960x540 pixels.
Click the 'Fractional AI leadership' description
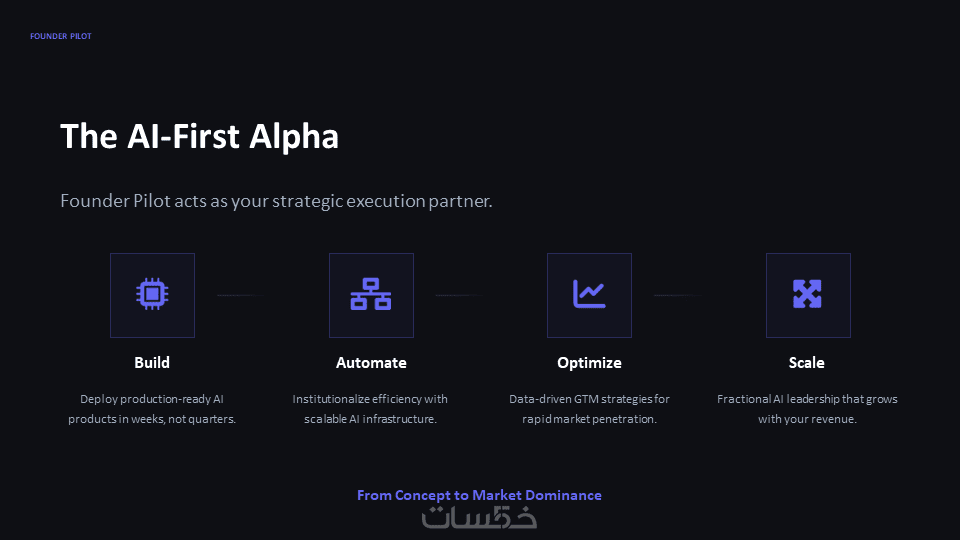[x=807, y=409]
